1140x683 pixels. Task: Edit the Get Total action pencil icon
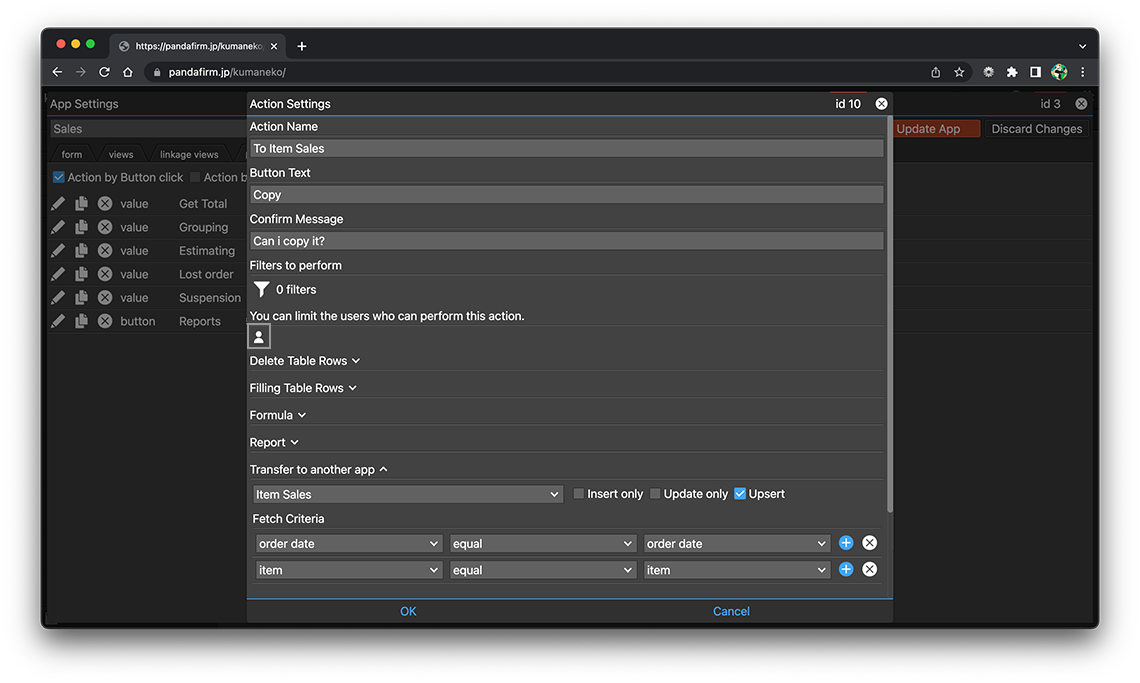coord(58,203)
